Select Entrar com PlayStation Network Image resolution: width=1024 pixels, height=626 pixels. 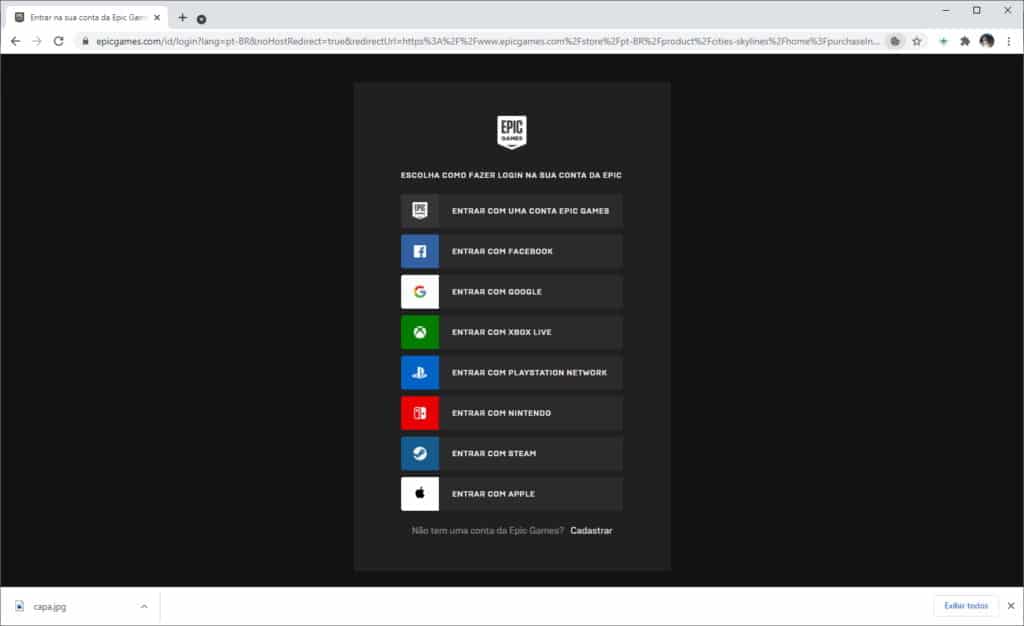(x=512, y=373)
